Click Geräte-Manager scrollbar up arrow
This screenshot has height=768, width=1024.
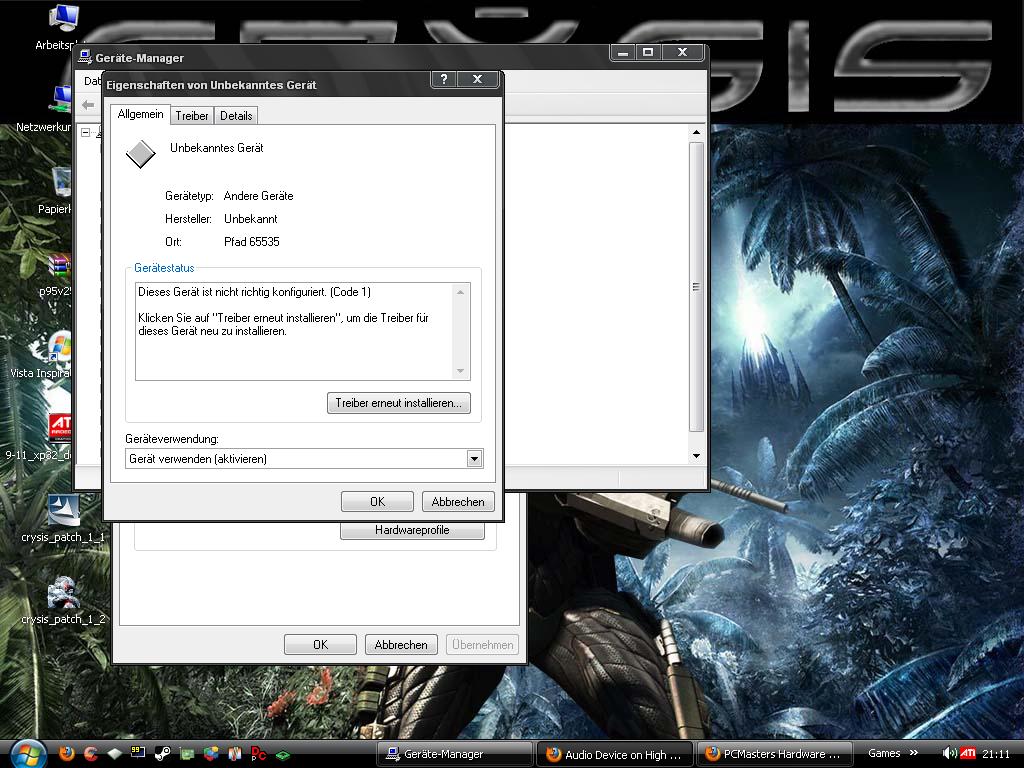[x=696, y=133]
